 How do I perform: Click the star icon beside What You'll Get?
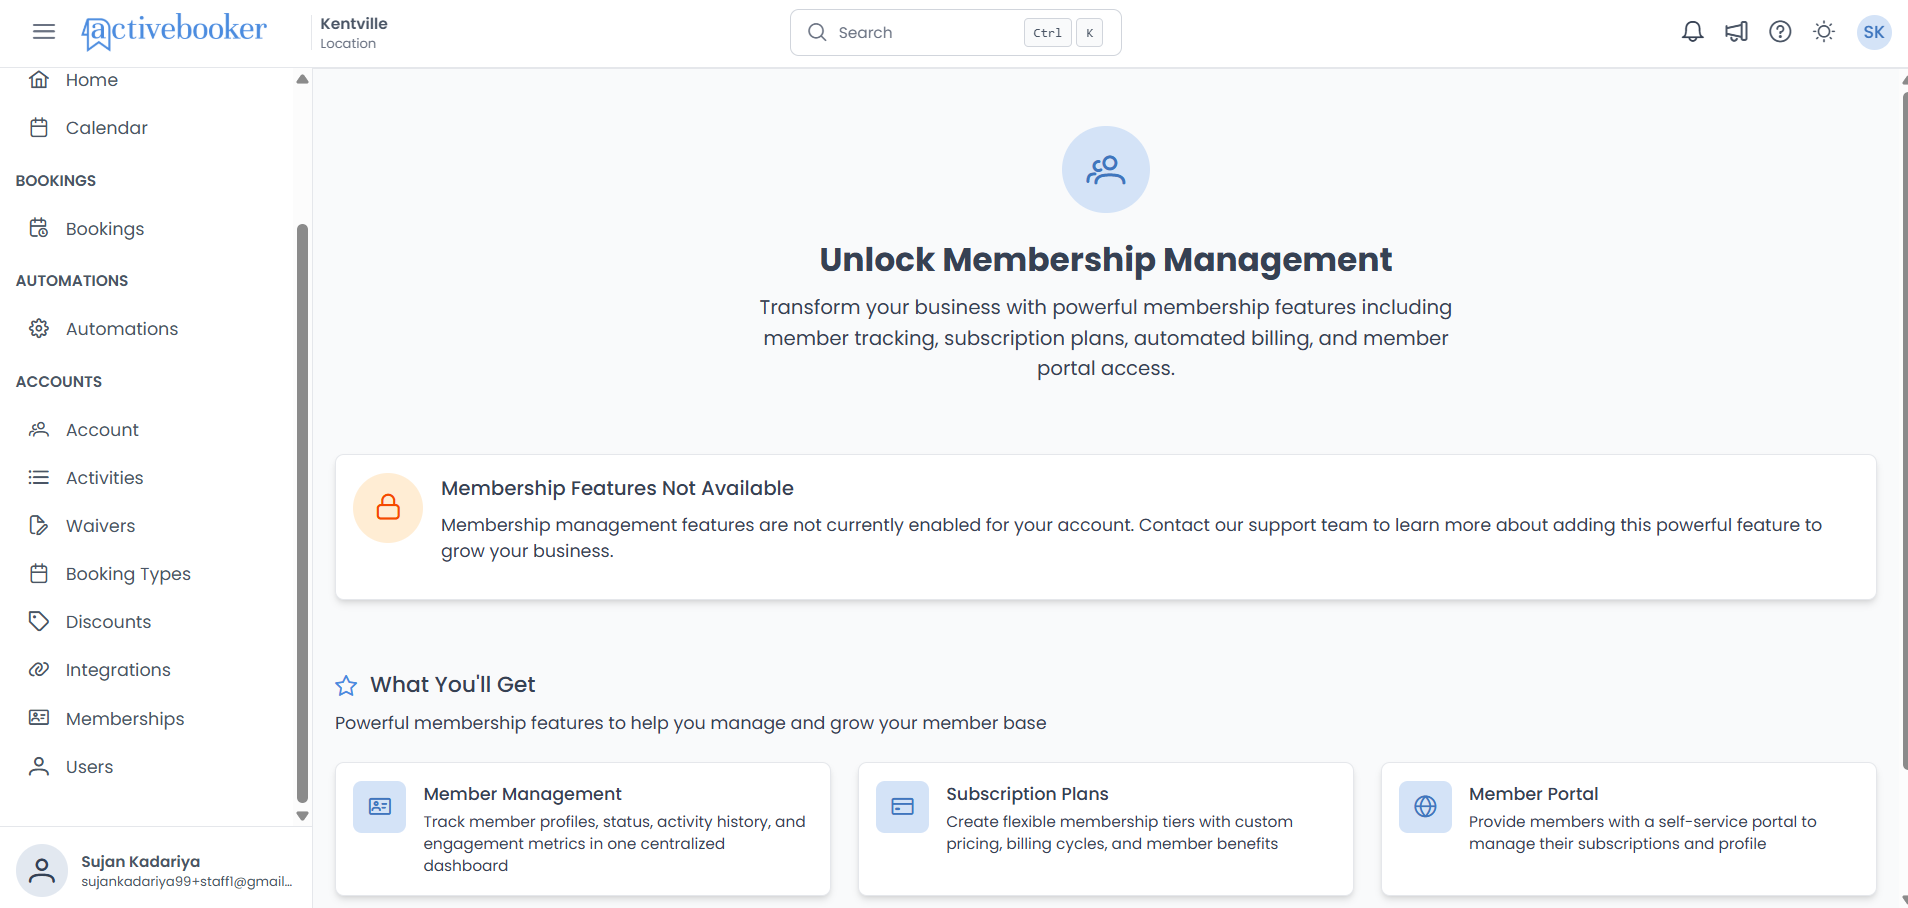346,686
